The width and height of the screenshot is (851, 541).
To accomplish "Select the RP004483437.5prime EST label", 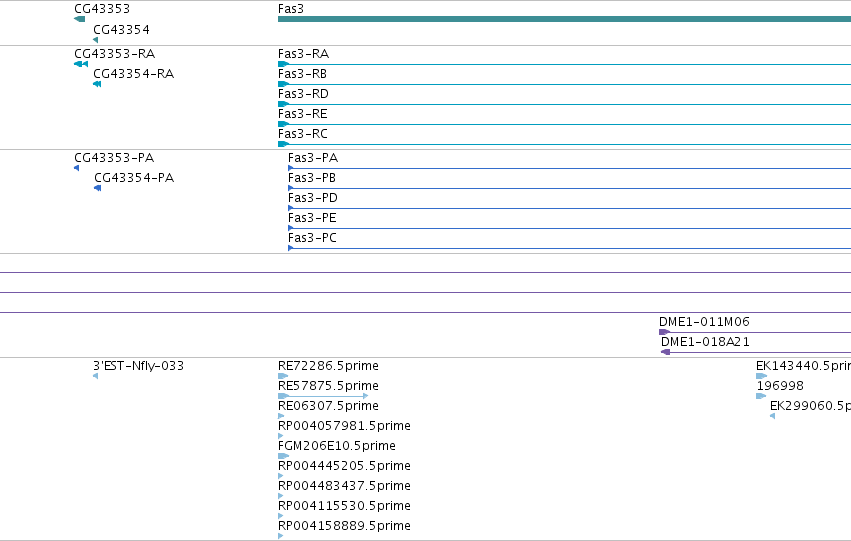I will (x=344, y=486).
